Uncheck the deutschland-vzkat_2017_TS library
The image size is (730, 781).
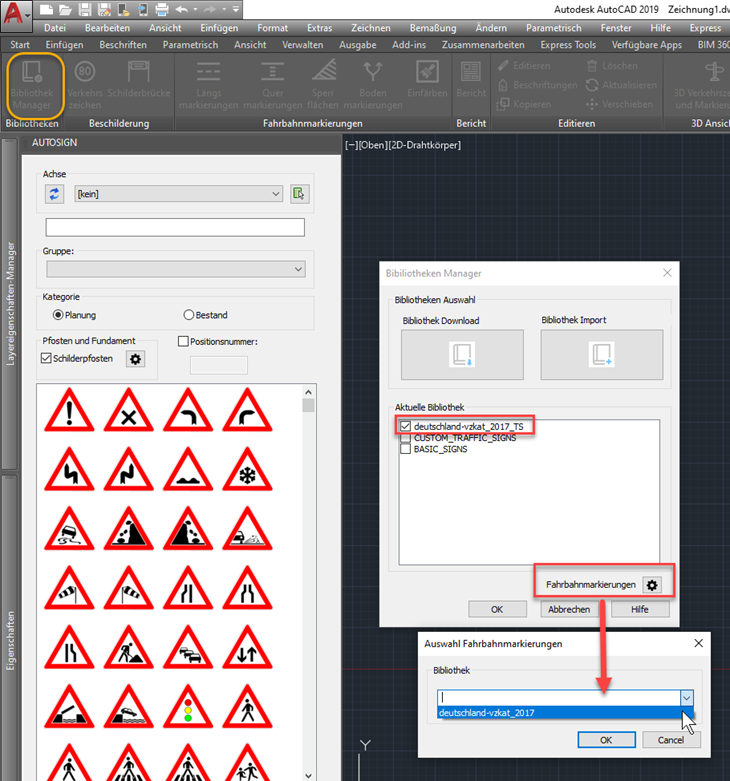click(406, 427)
